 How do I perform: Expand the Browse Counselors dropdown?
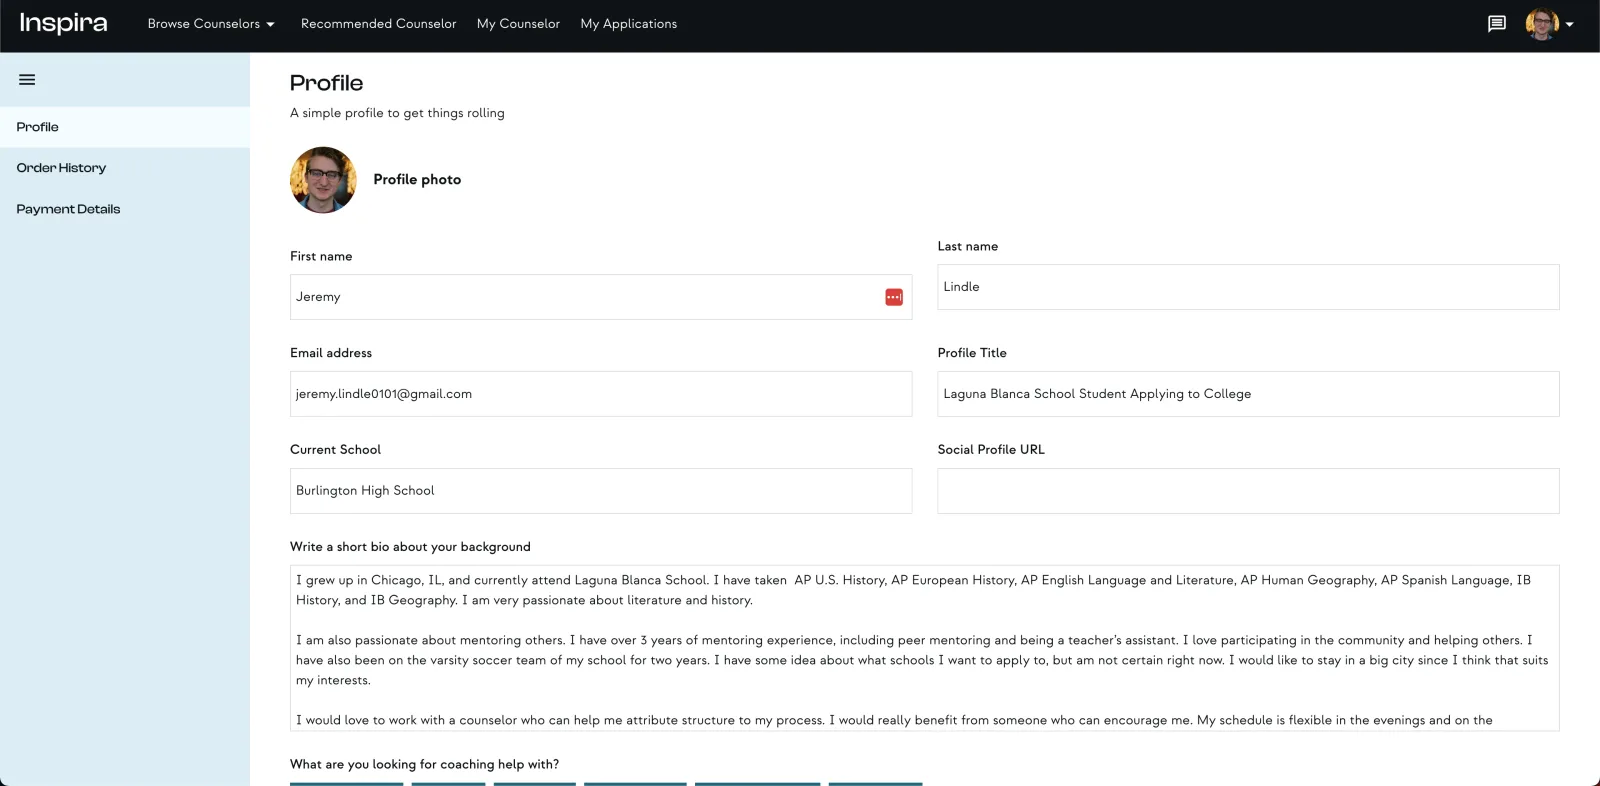211,24
